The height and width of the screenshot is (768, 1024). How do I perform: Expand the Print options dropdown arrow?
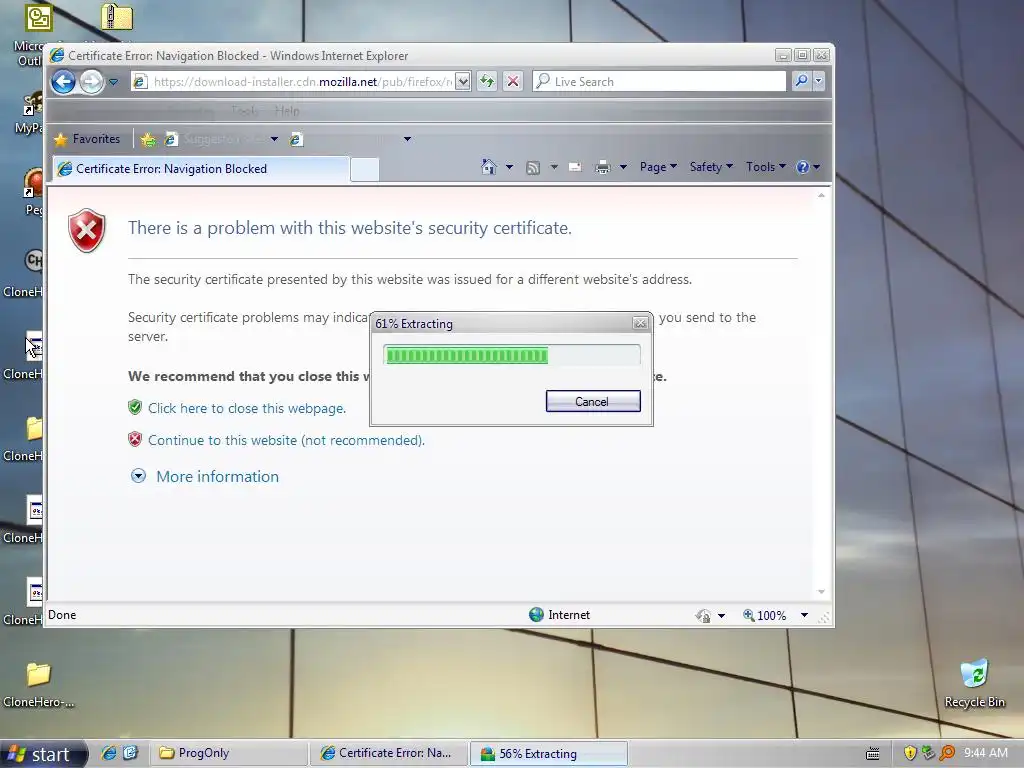coord(623,167)
